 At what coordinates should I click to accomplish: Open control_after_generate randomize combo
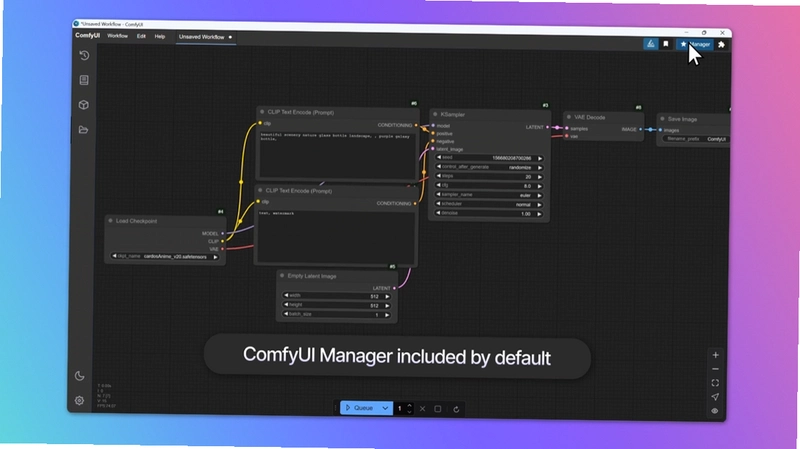(489, 167)
